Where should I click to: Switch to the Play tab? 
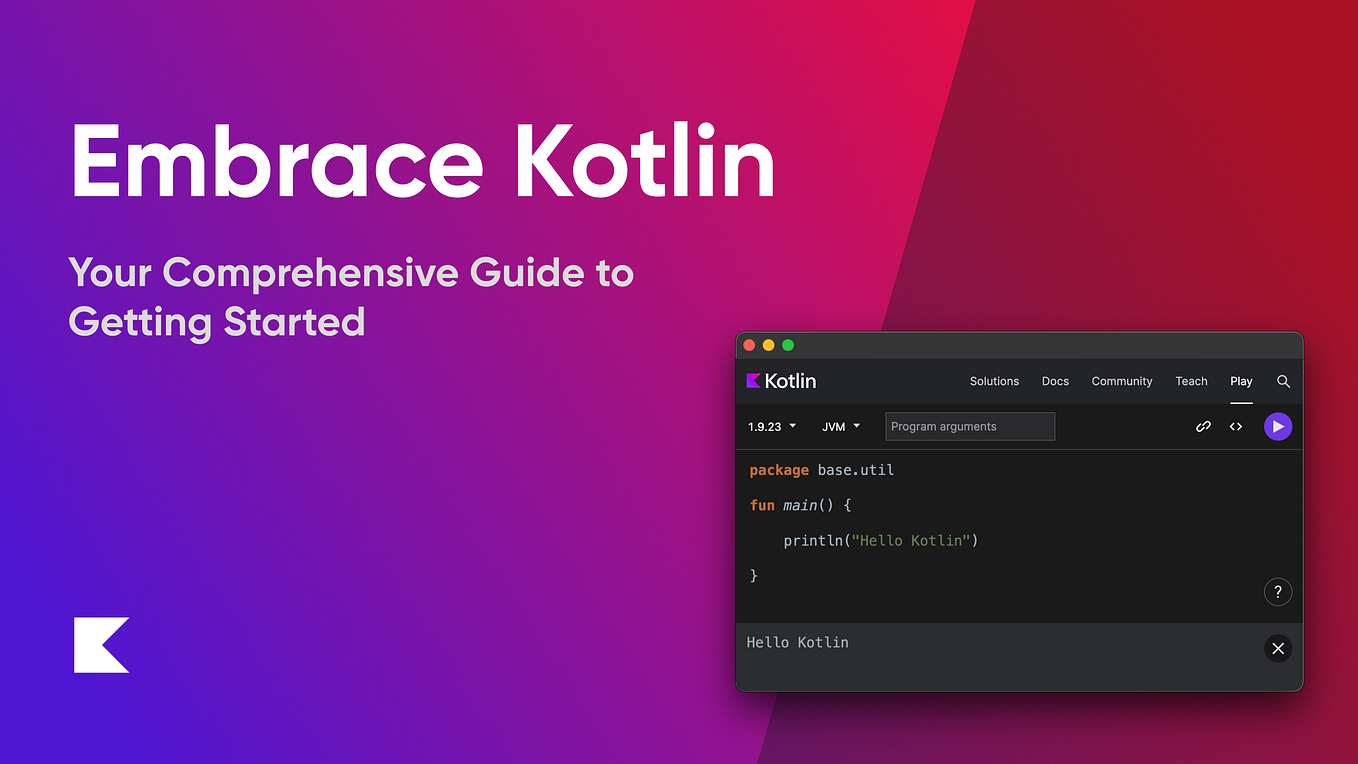pos(1241,381)
